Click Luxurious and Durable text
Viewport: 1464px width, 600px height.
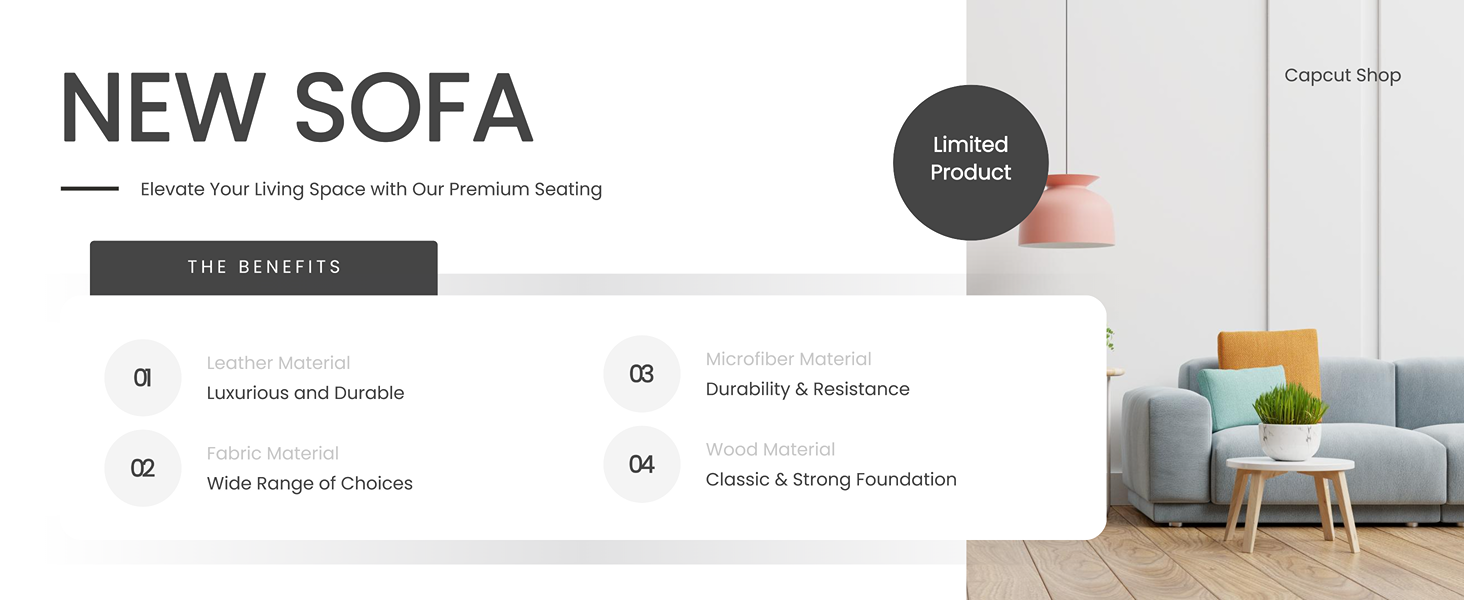(x=305, y=393)
